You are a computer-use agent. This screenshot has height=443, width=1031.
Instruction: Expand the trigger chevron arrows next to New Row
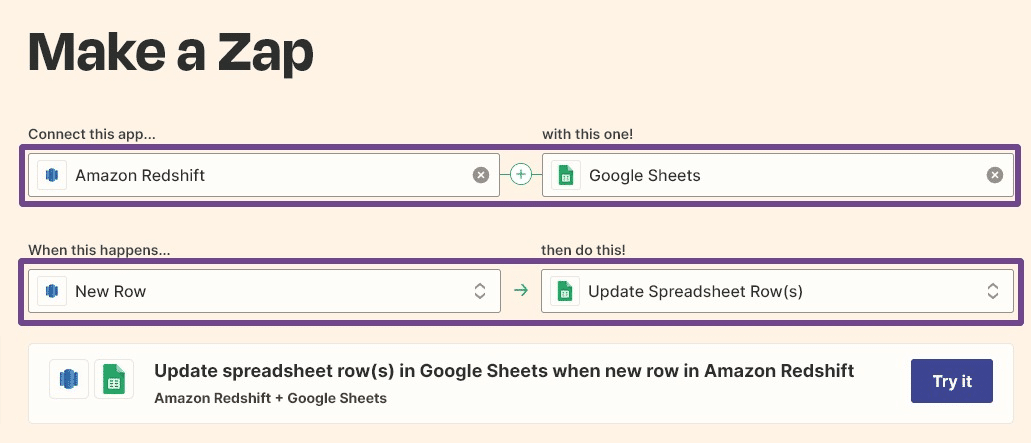480,291
